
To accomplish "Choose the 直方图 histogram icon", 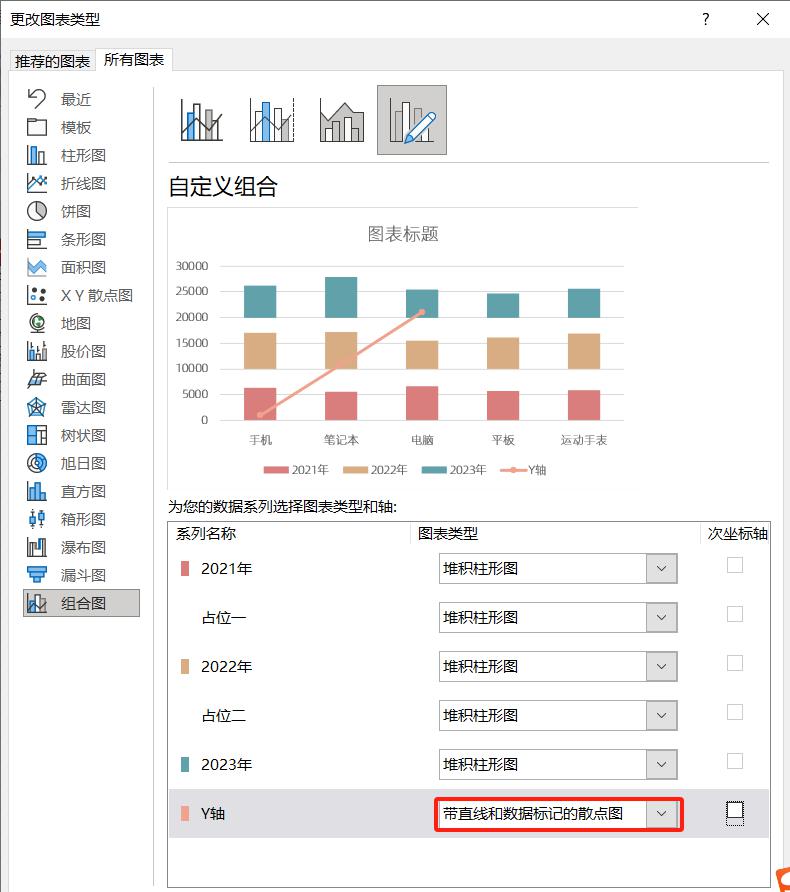I will pyautogui.click(x=37, y=491).
